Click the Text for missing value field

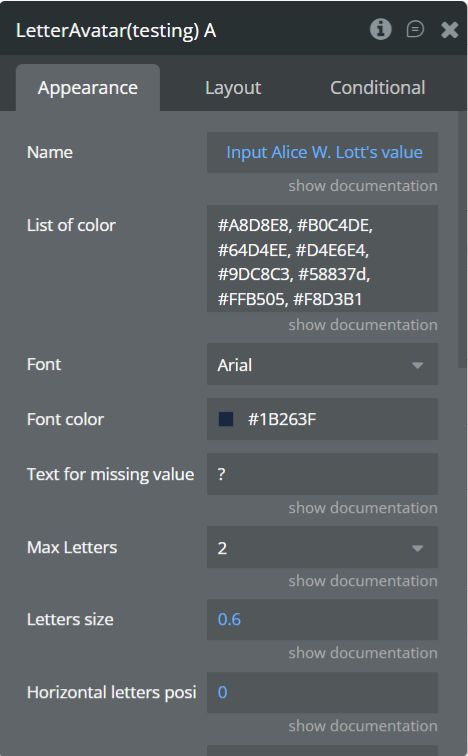tap(322, 474)
